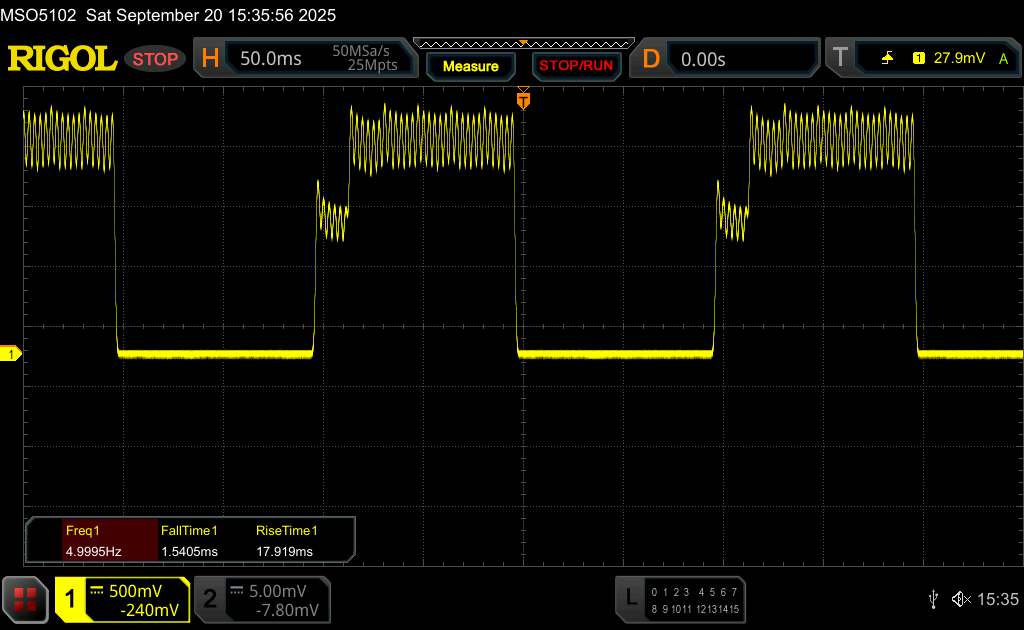
Task: Change the 50.0ms timebase setting
Action: pyautogui.click(x=271, y=59)
